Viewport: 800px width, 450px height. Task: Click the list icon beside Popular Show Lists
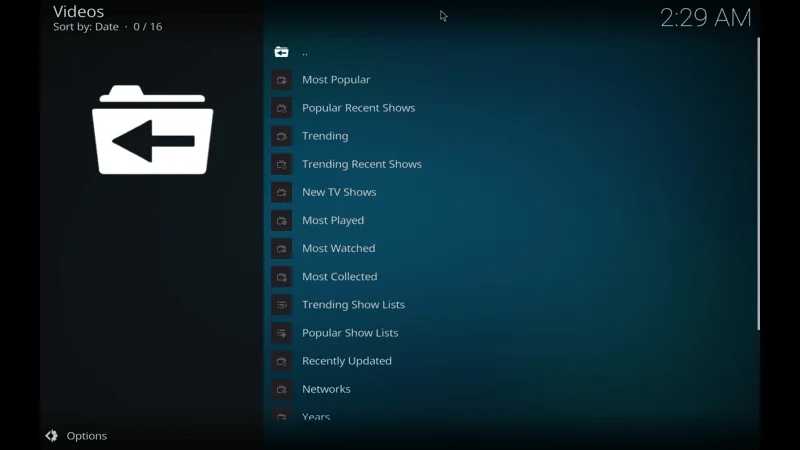tap(281, 333)
